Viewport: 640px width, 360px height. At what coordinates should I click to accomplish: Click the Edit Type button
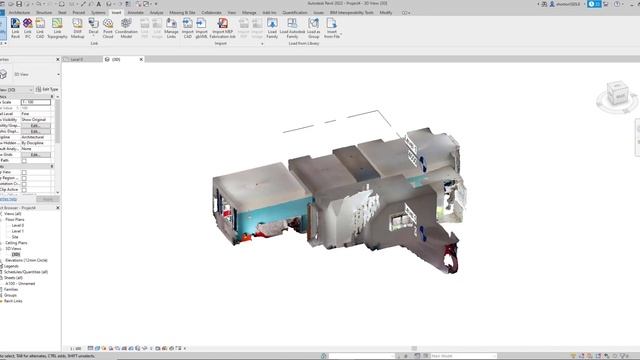47,89
